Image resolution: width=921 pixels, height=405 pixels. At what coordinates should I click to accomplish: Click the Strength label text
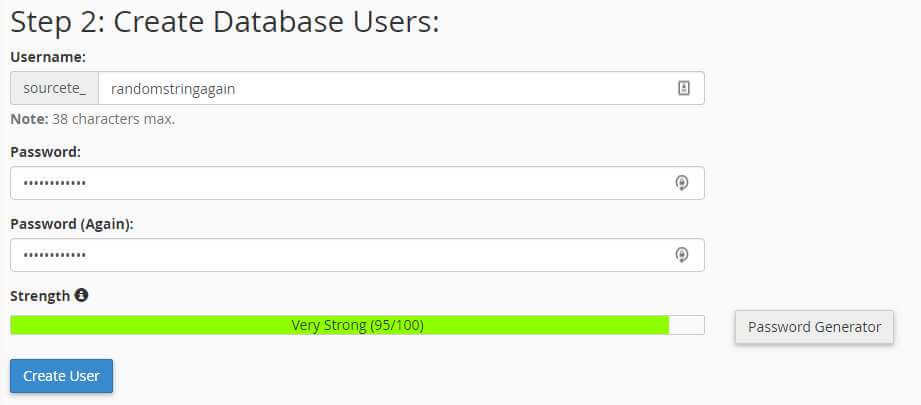click(x=40, y=296)
